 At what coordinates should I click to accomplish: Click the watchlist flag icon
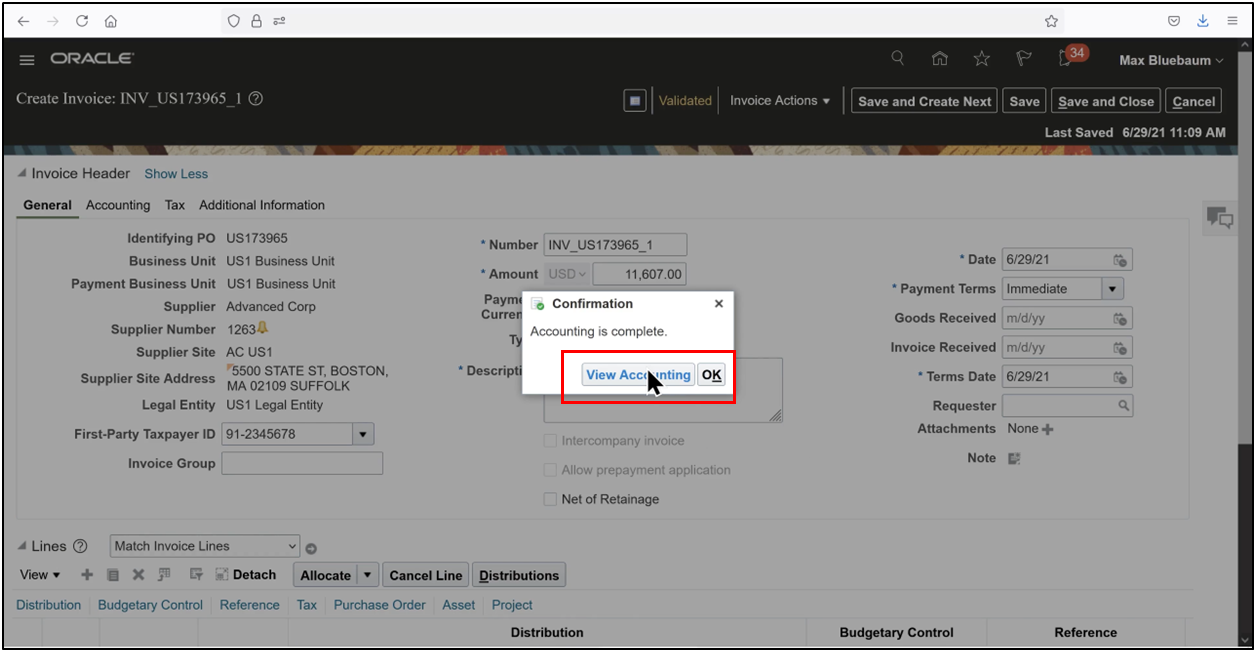[x=1023, y=59]
